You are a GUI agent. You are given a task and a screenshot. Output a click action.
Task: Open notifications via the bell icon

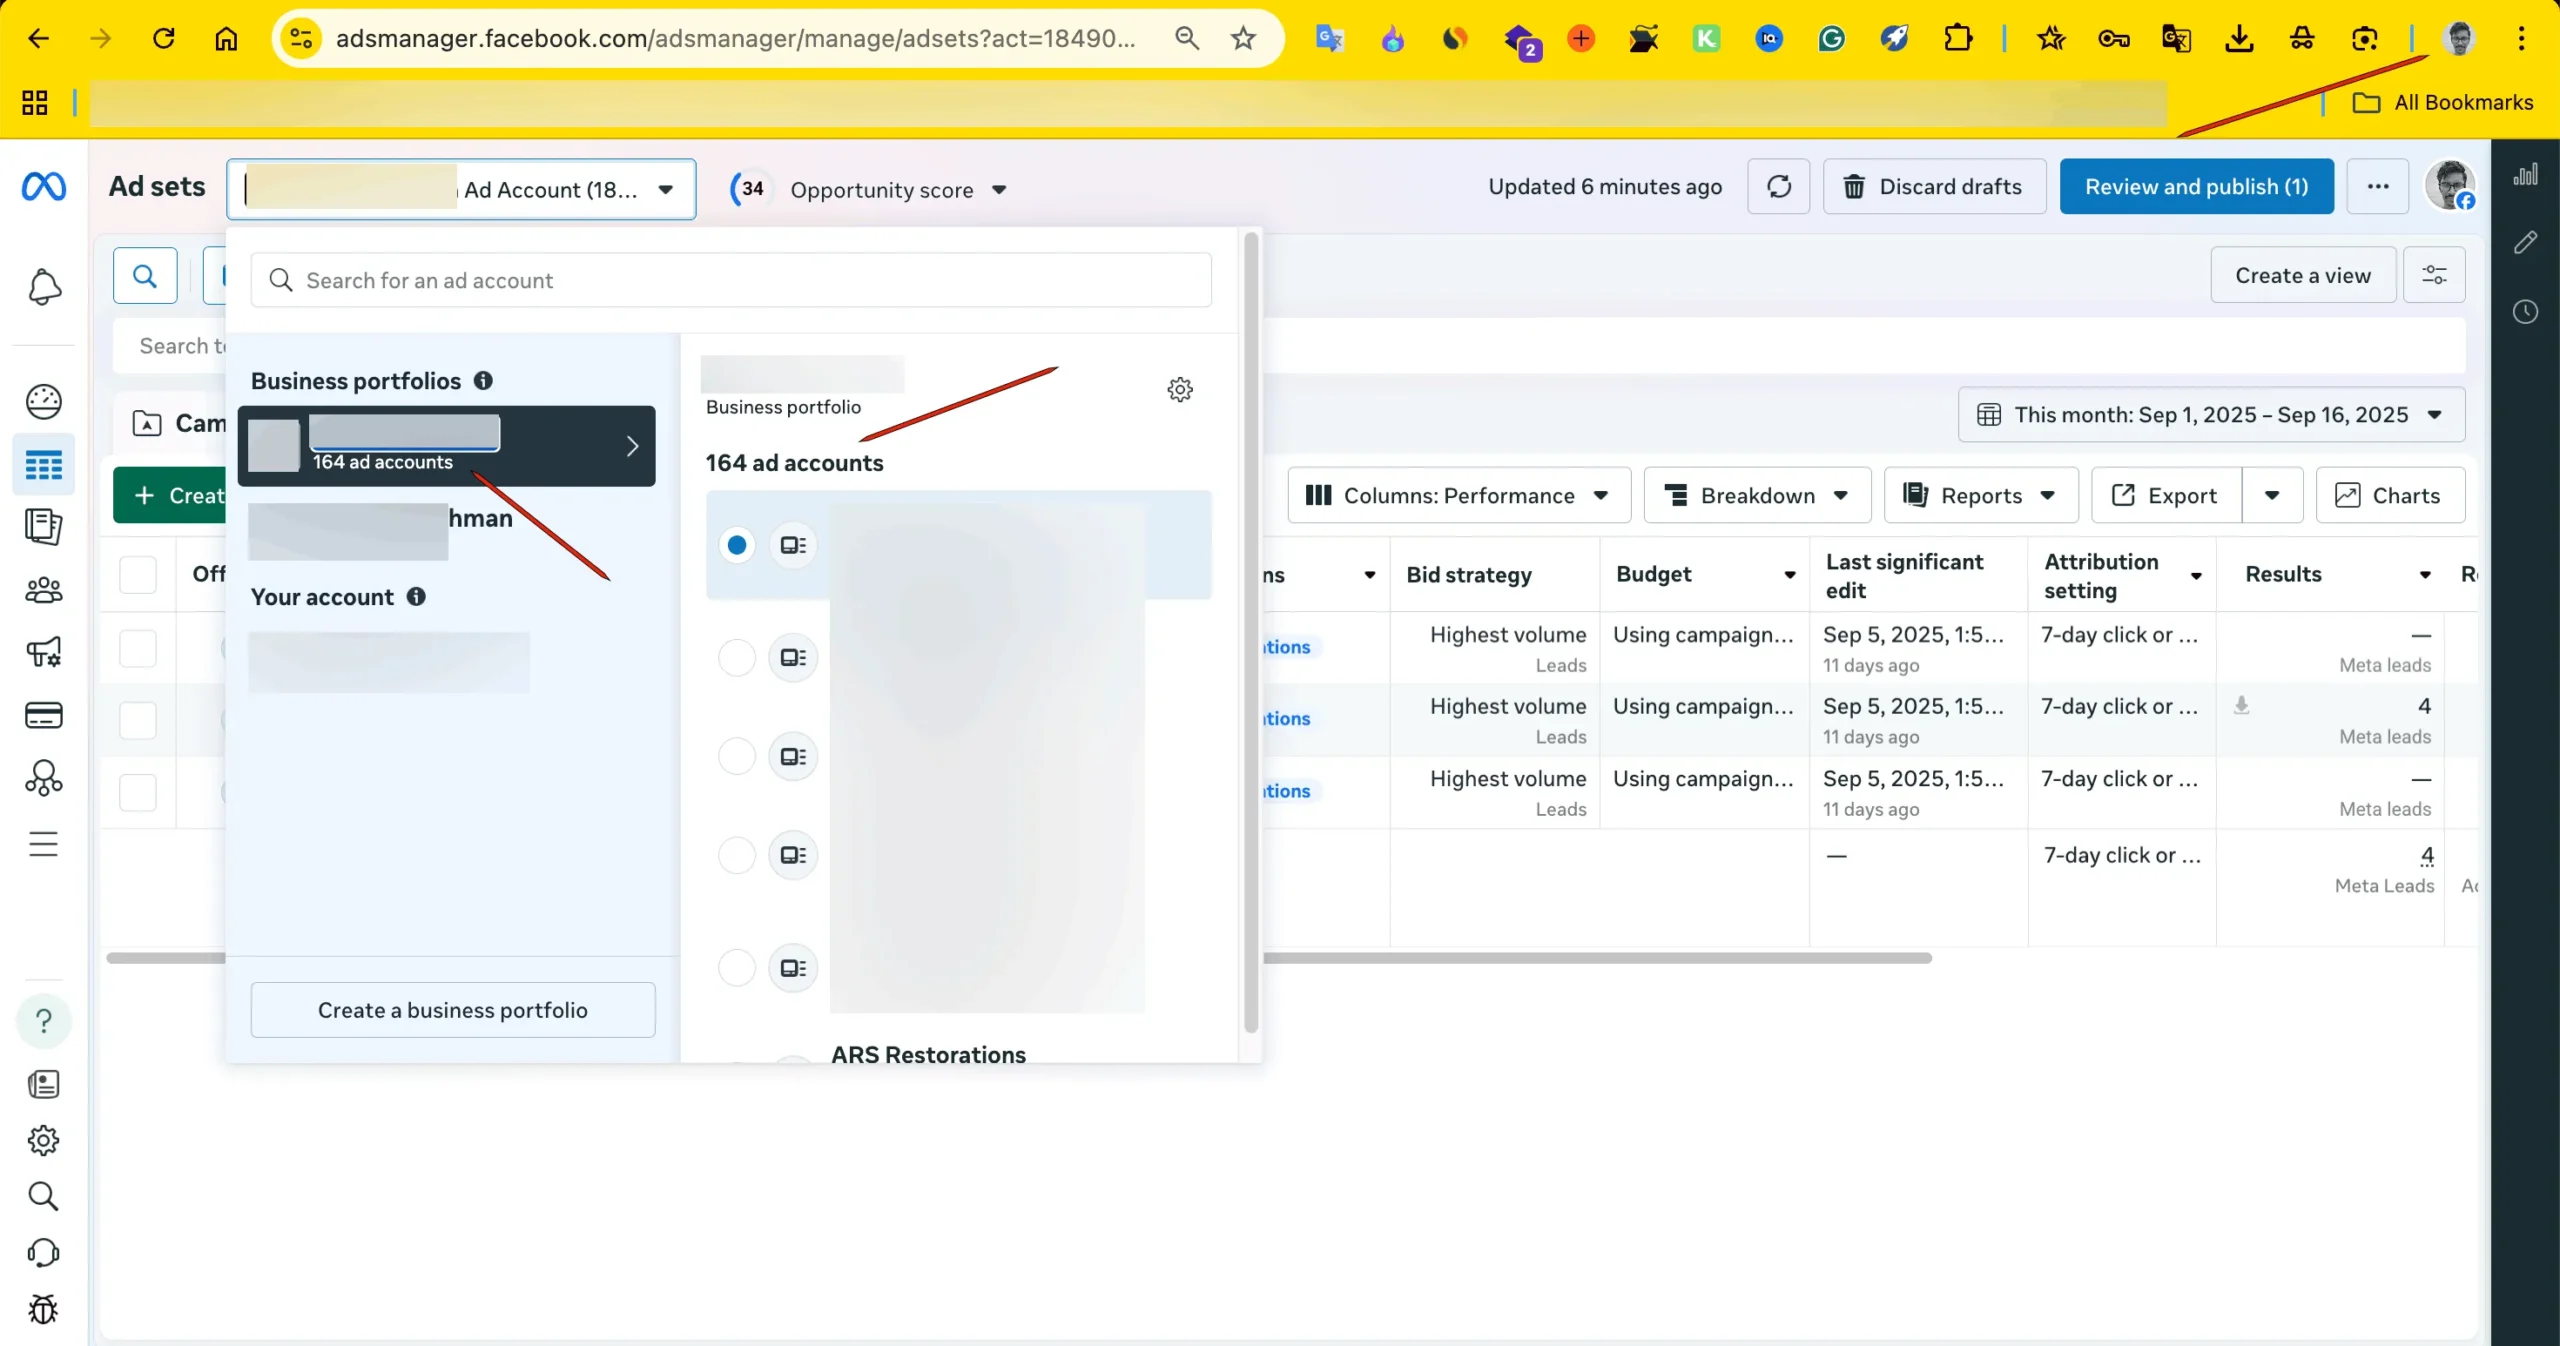43,287
